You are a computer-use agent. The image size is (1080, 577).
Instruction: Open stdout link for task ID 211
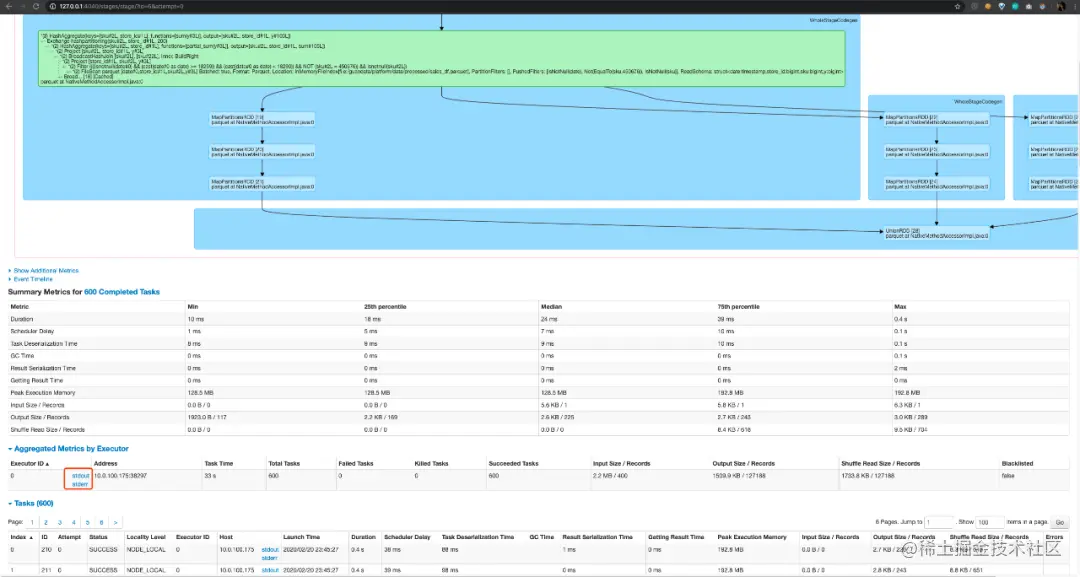pos(270,570)
